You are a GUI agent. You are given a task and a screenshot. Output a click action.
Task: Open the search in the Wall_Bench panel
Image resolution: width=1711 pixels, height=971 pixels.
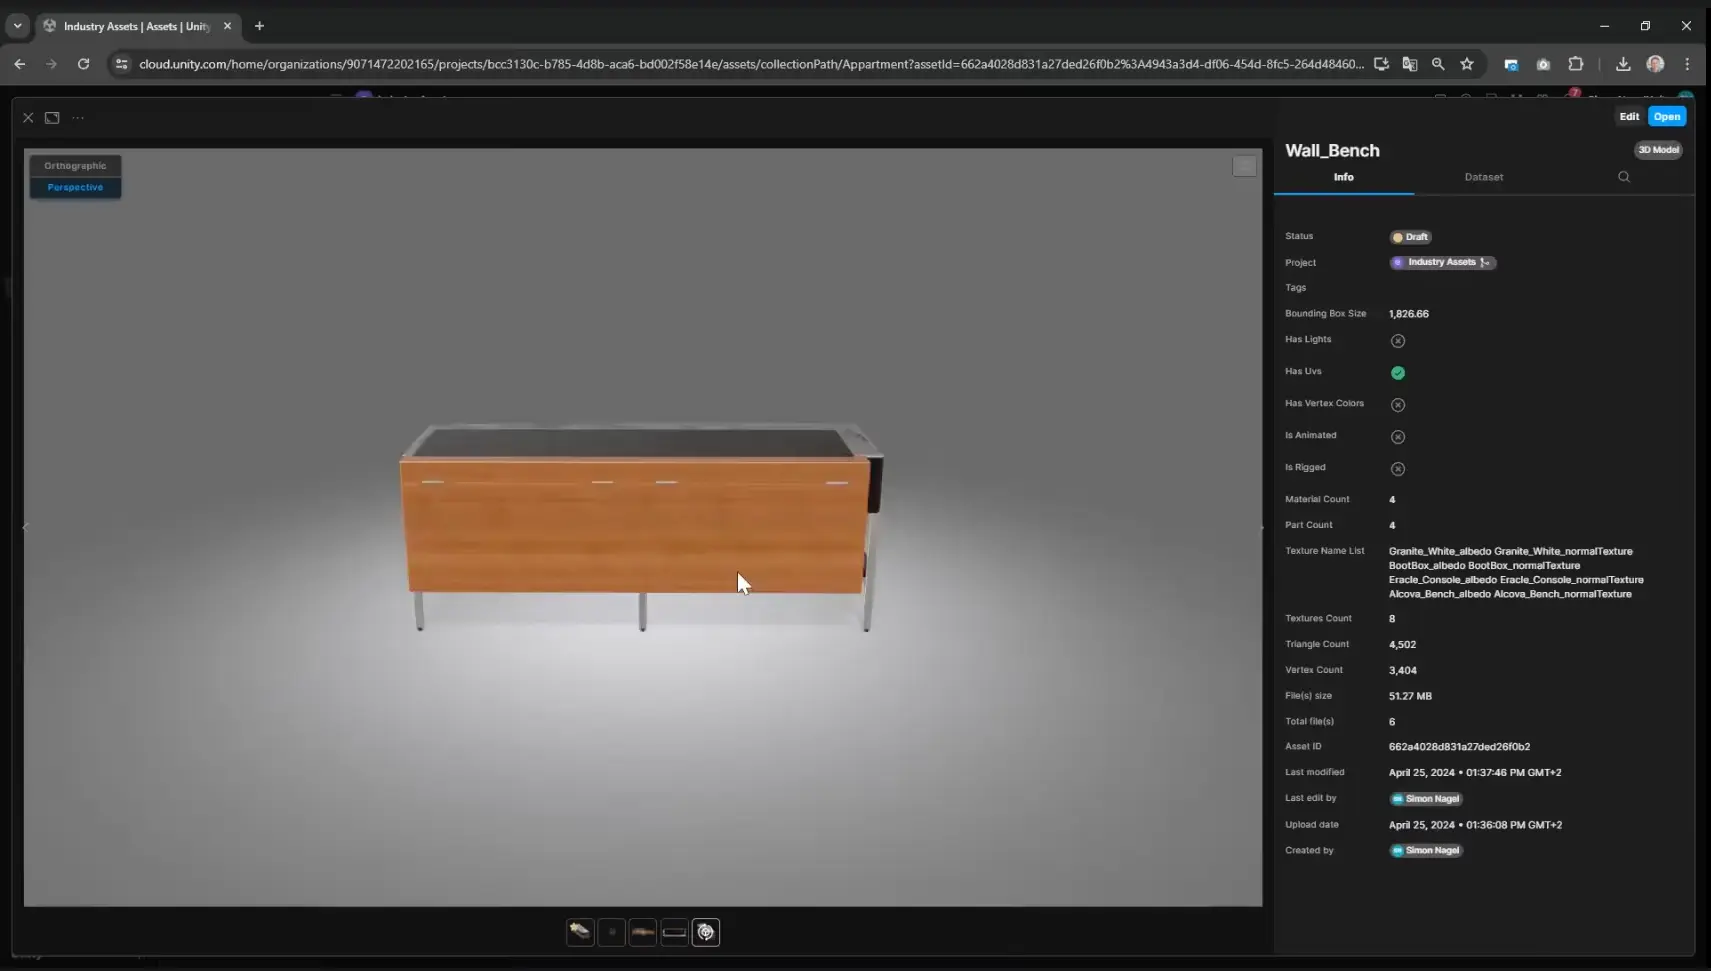(1624, 177)
